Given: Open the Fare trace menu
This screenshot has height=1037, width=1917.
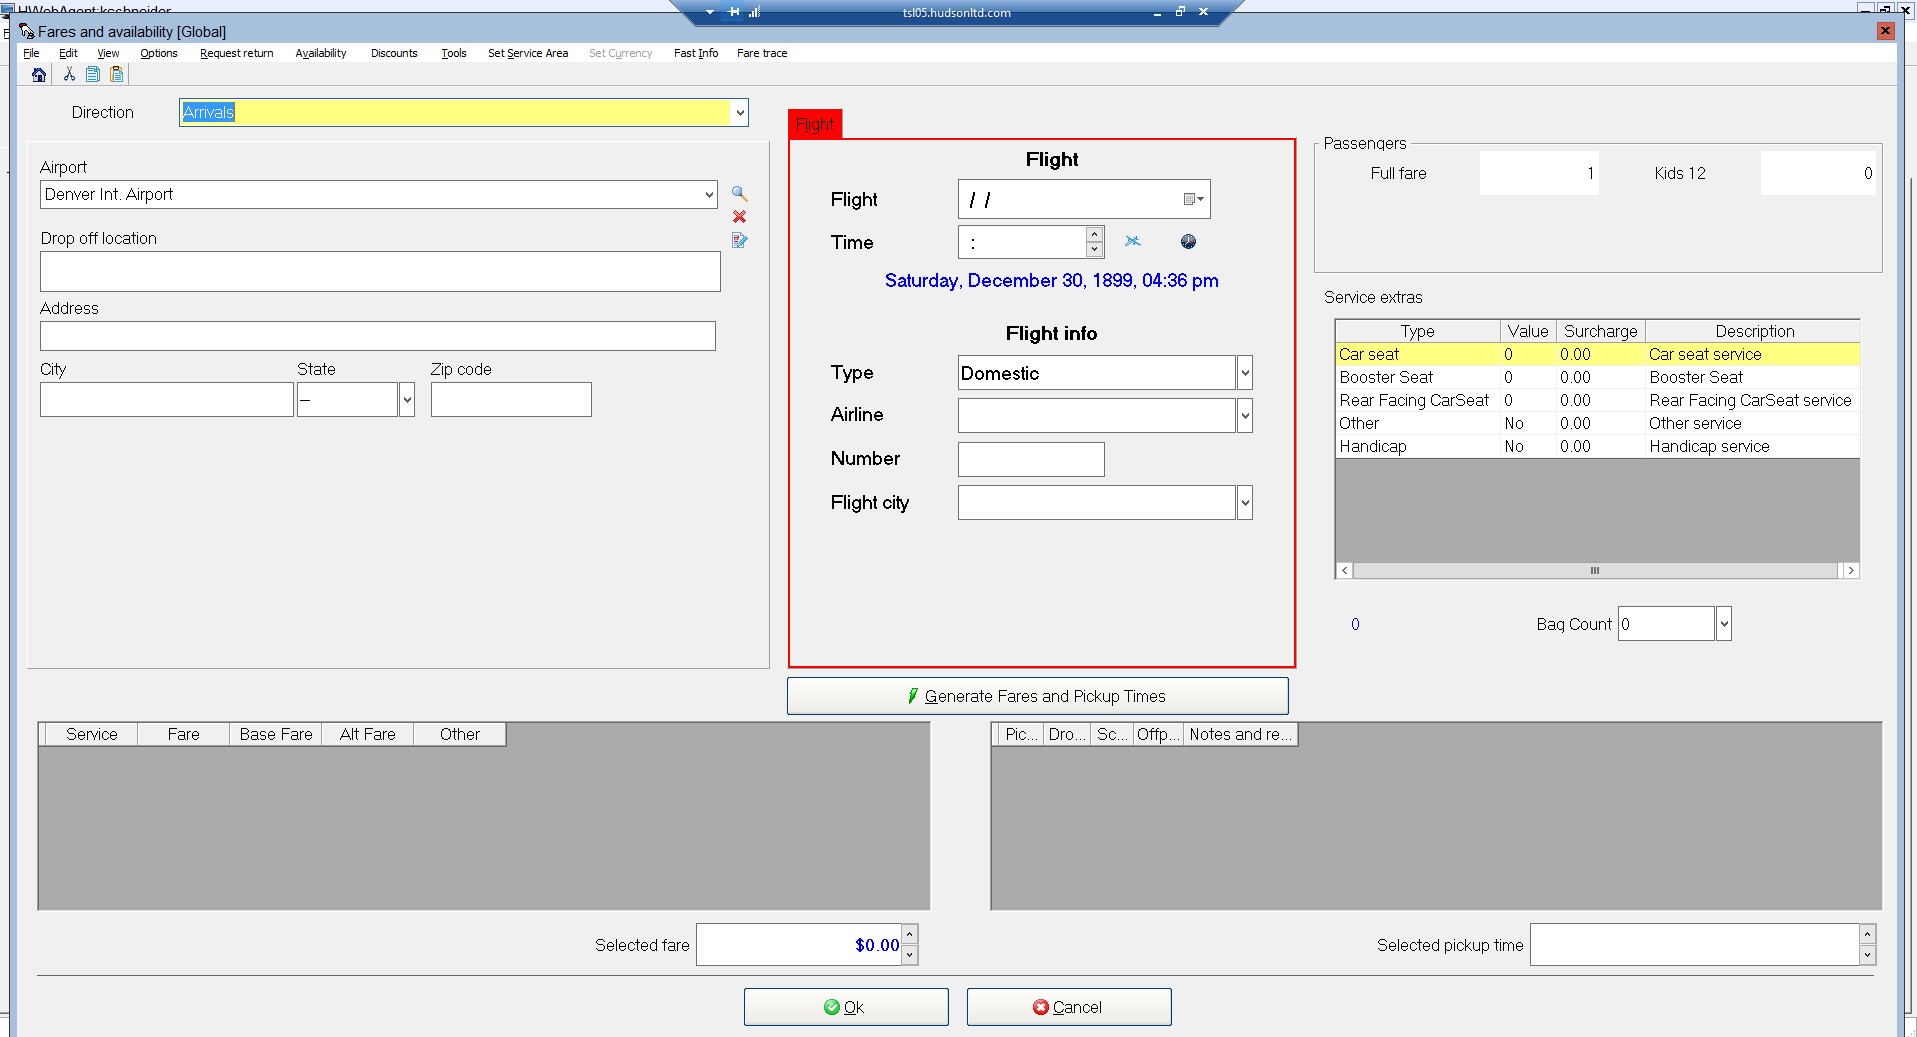Looking at the screenshot, I should point(761,53).
